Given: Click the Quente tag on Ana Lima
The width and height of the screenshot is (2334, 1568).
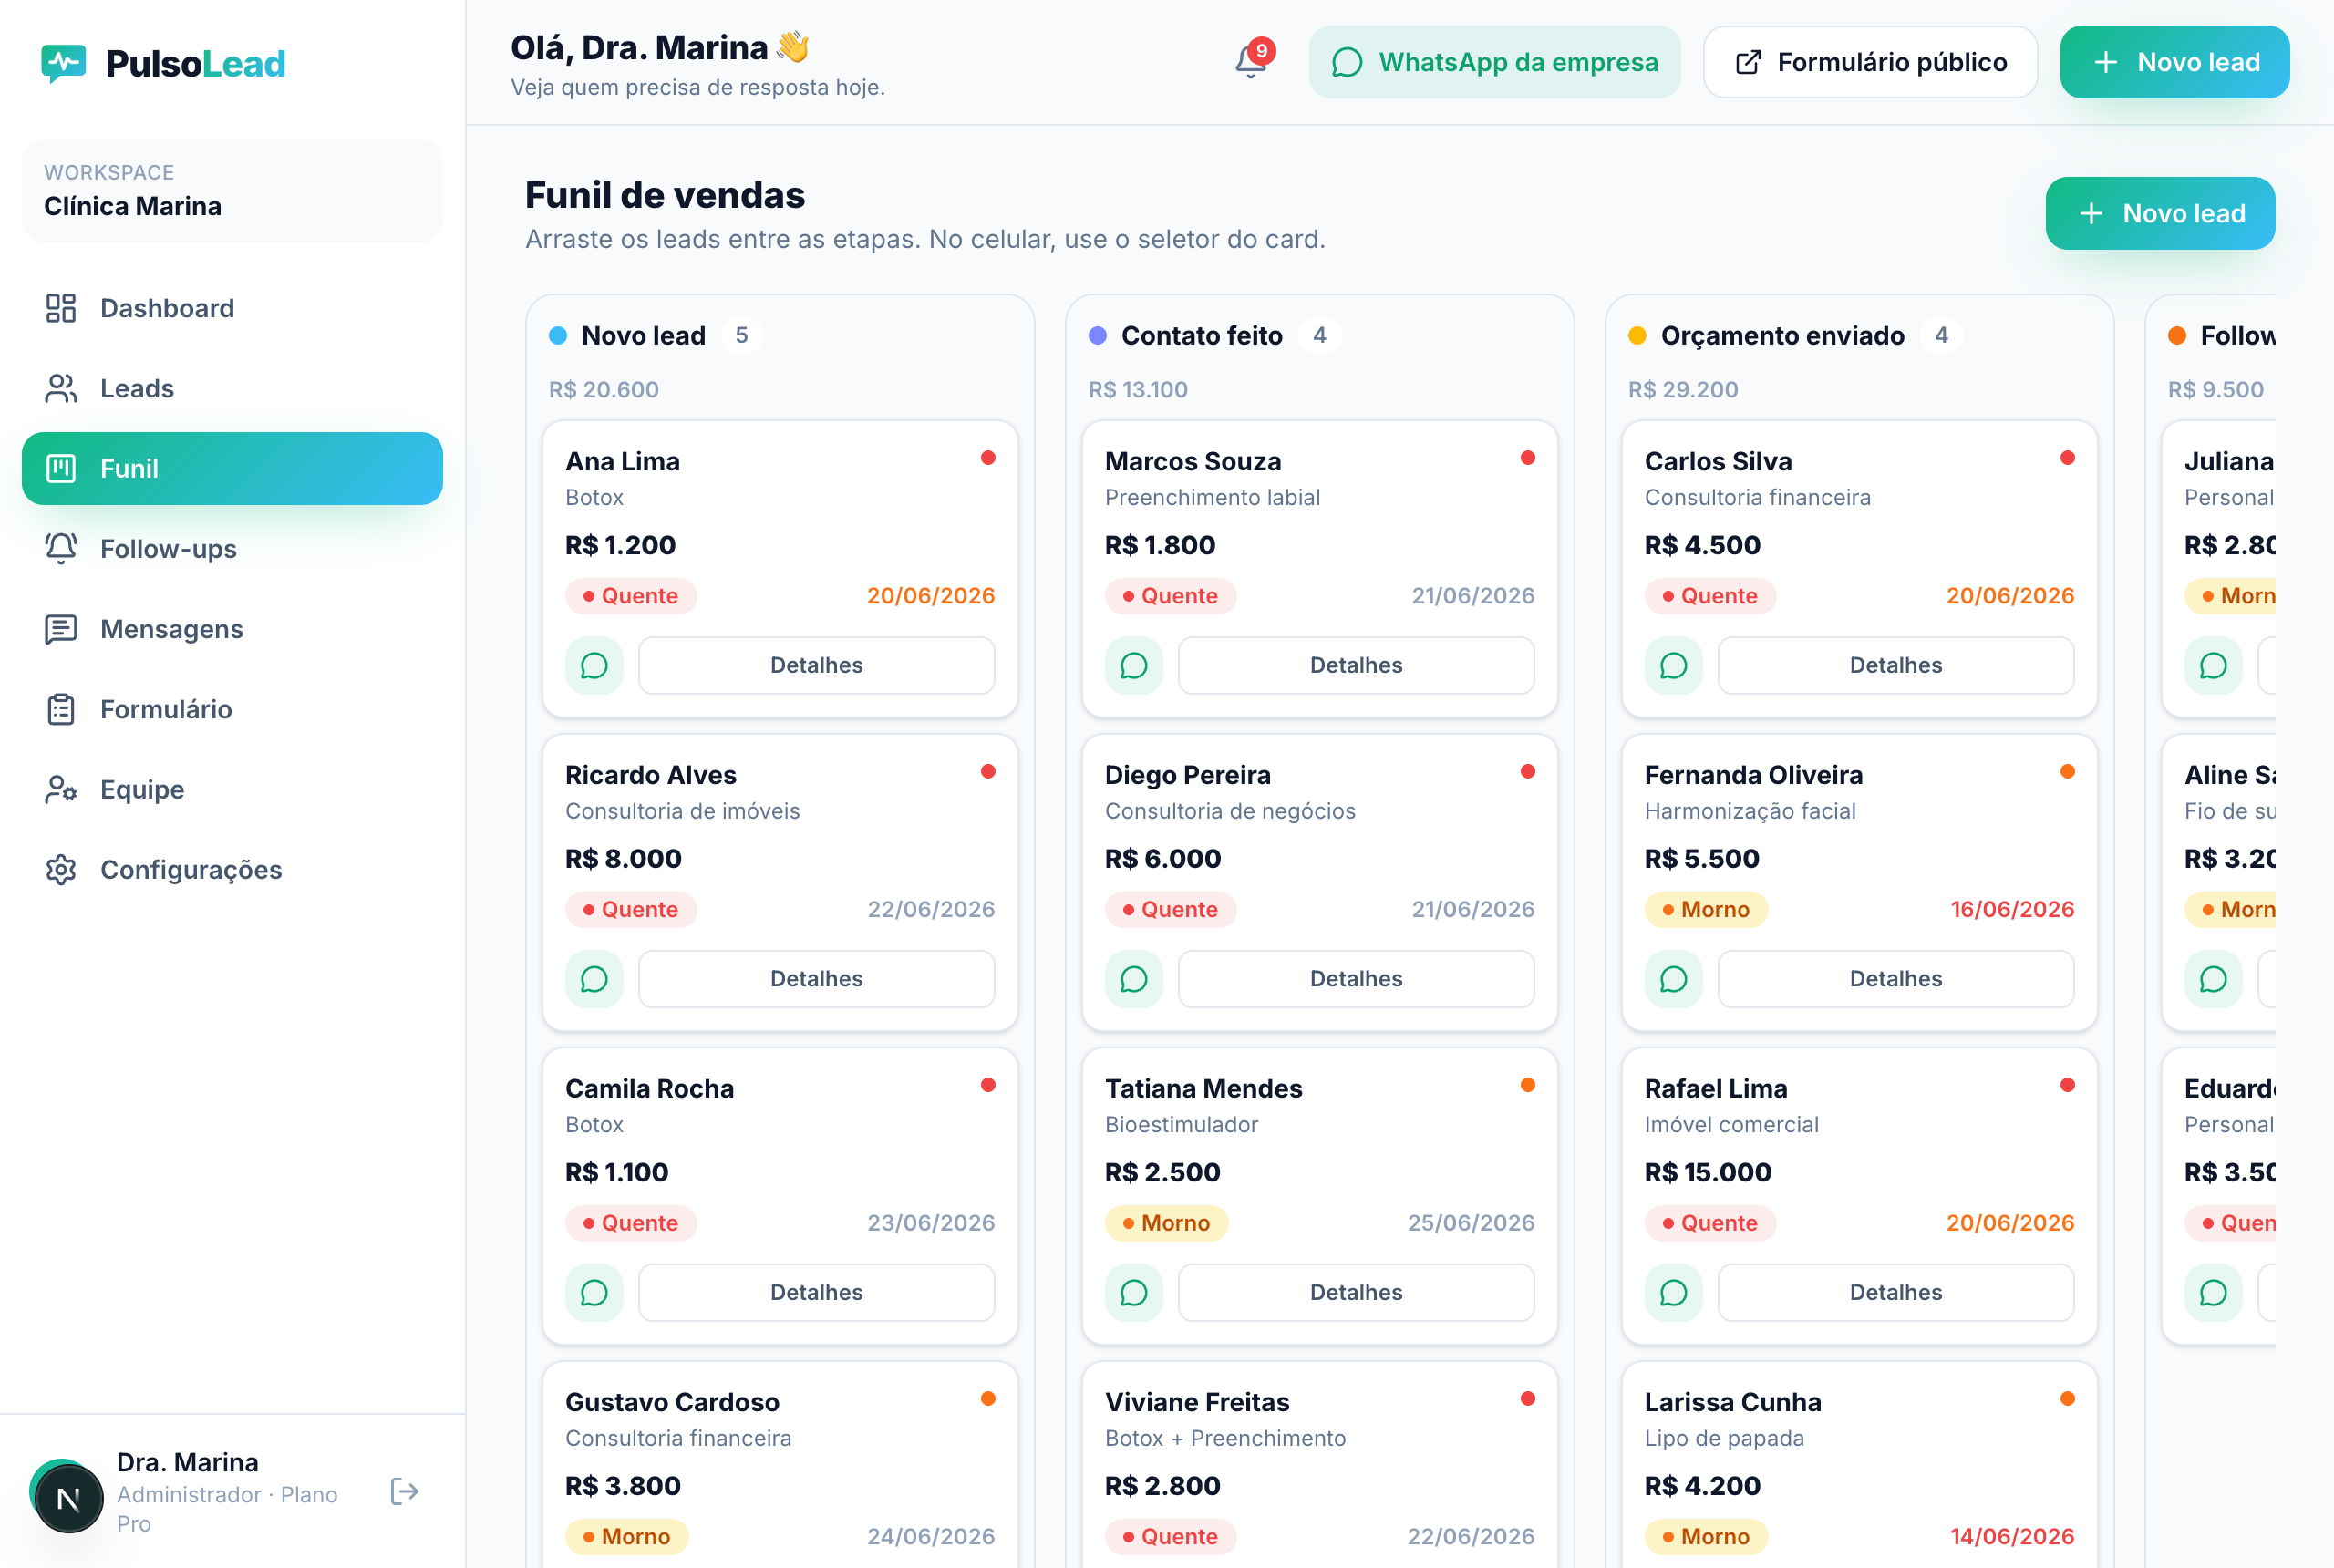Looking at the screenshot, I should (x=631, y=596).
